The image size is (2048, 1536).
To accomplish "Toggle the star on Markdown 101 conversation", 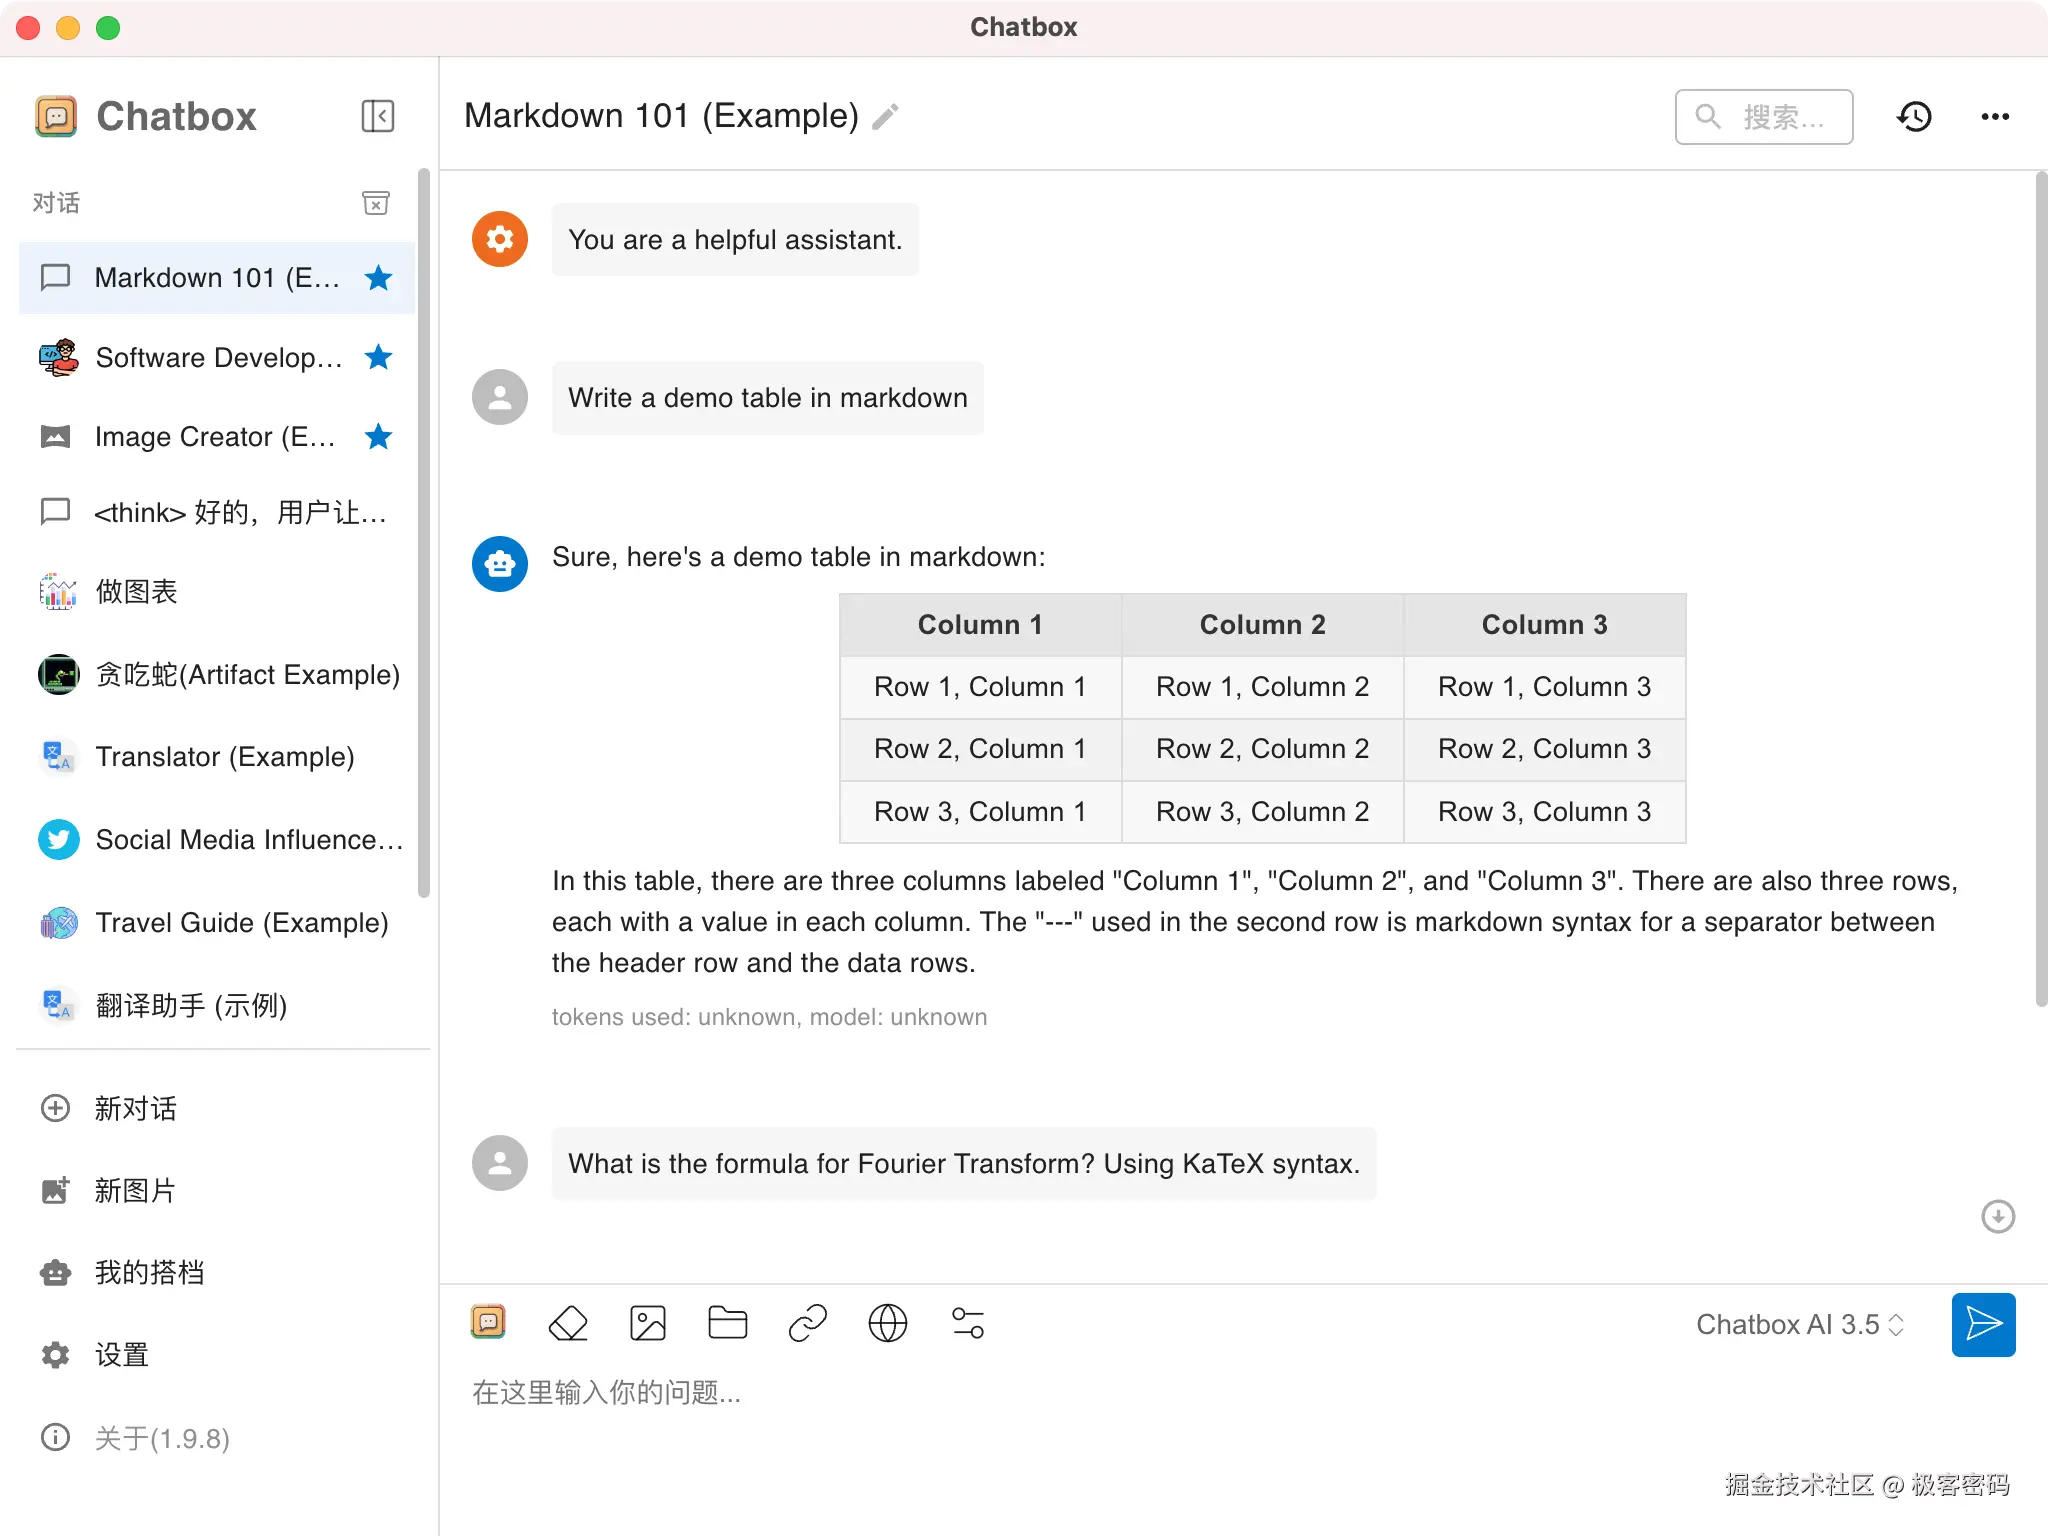I will click(378, 277).
